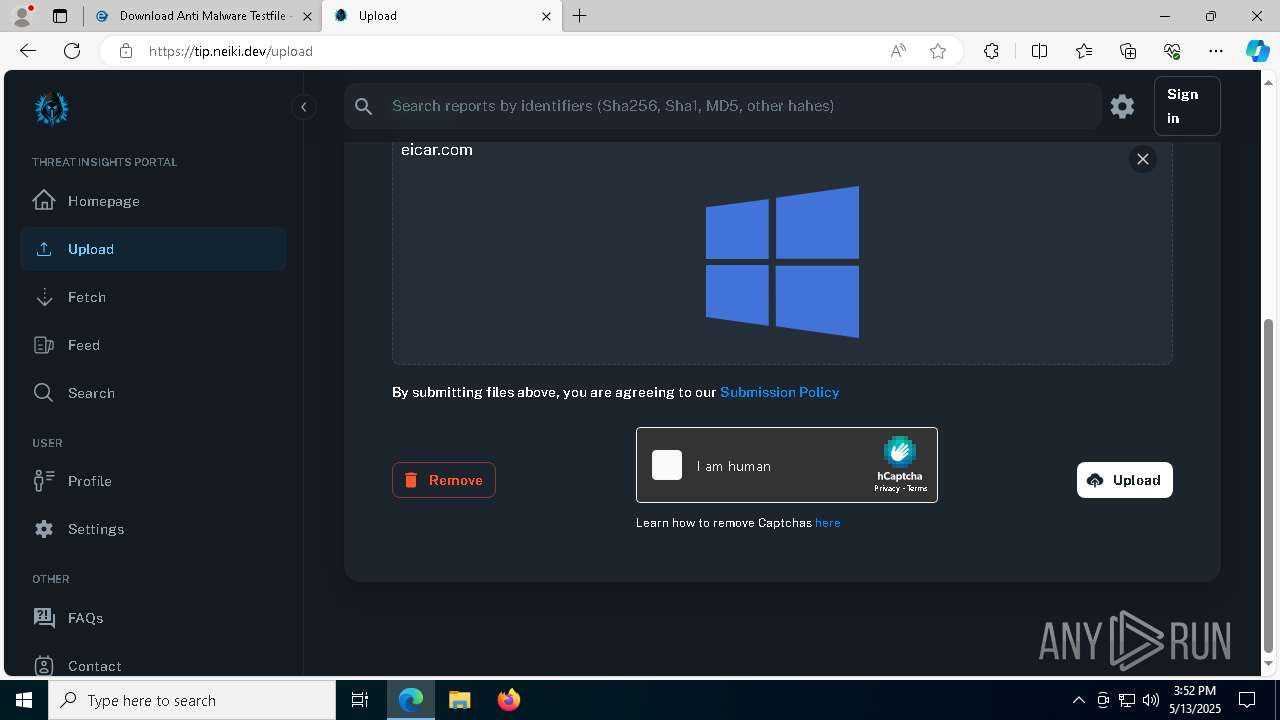Screen dimensions: 1280x720
Task: Check the I am human captcha box
Action: pos(667,465)
